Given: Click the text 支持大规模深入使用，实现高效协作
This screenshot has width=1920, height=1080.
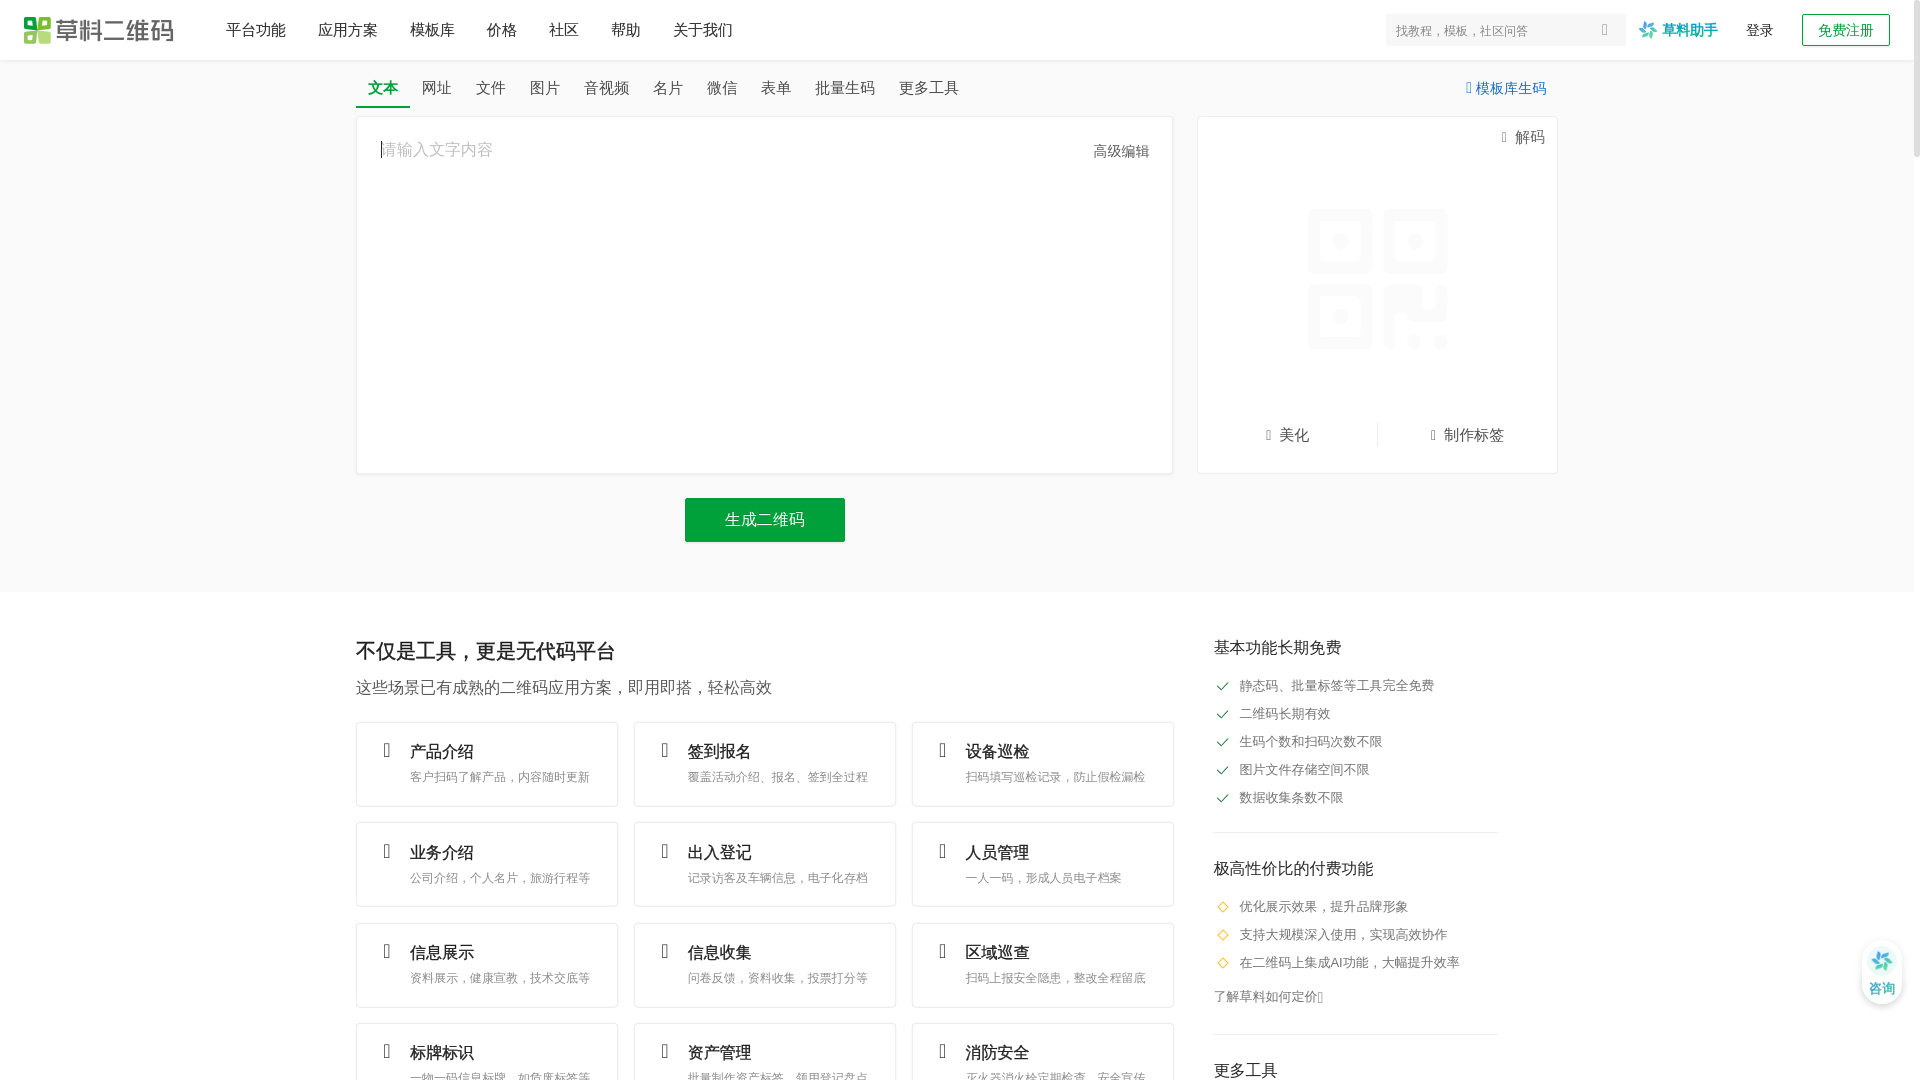Looking at the screenshot, I should [1344, 935].
